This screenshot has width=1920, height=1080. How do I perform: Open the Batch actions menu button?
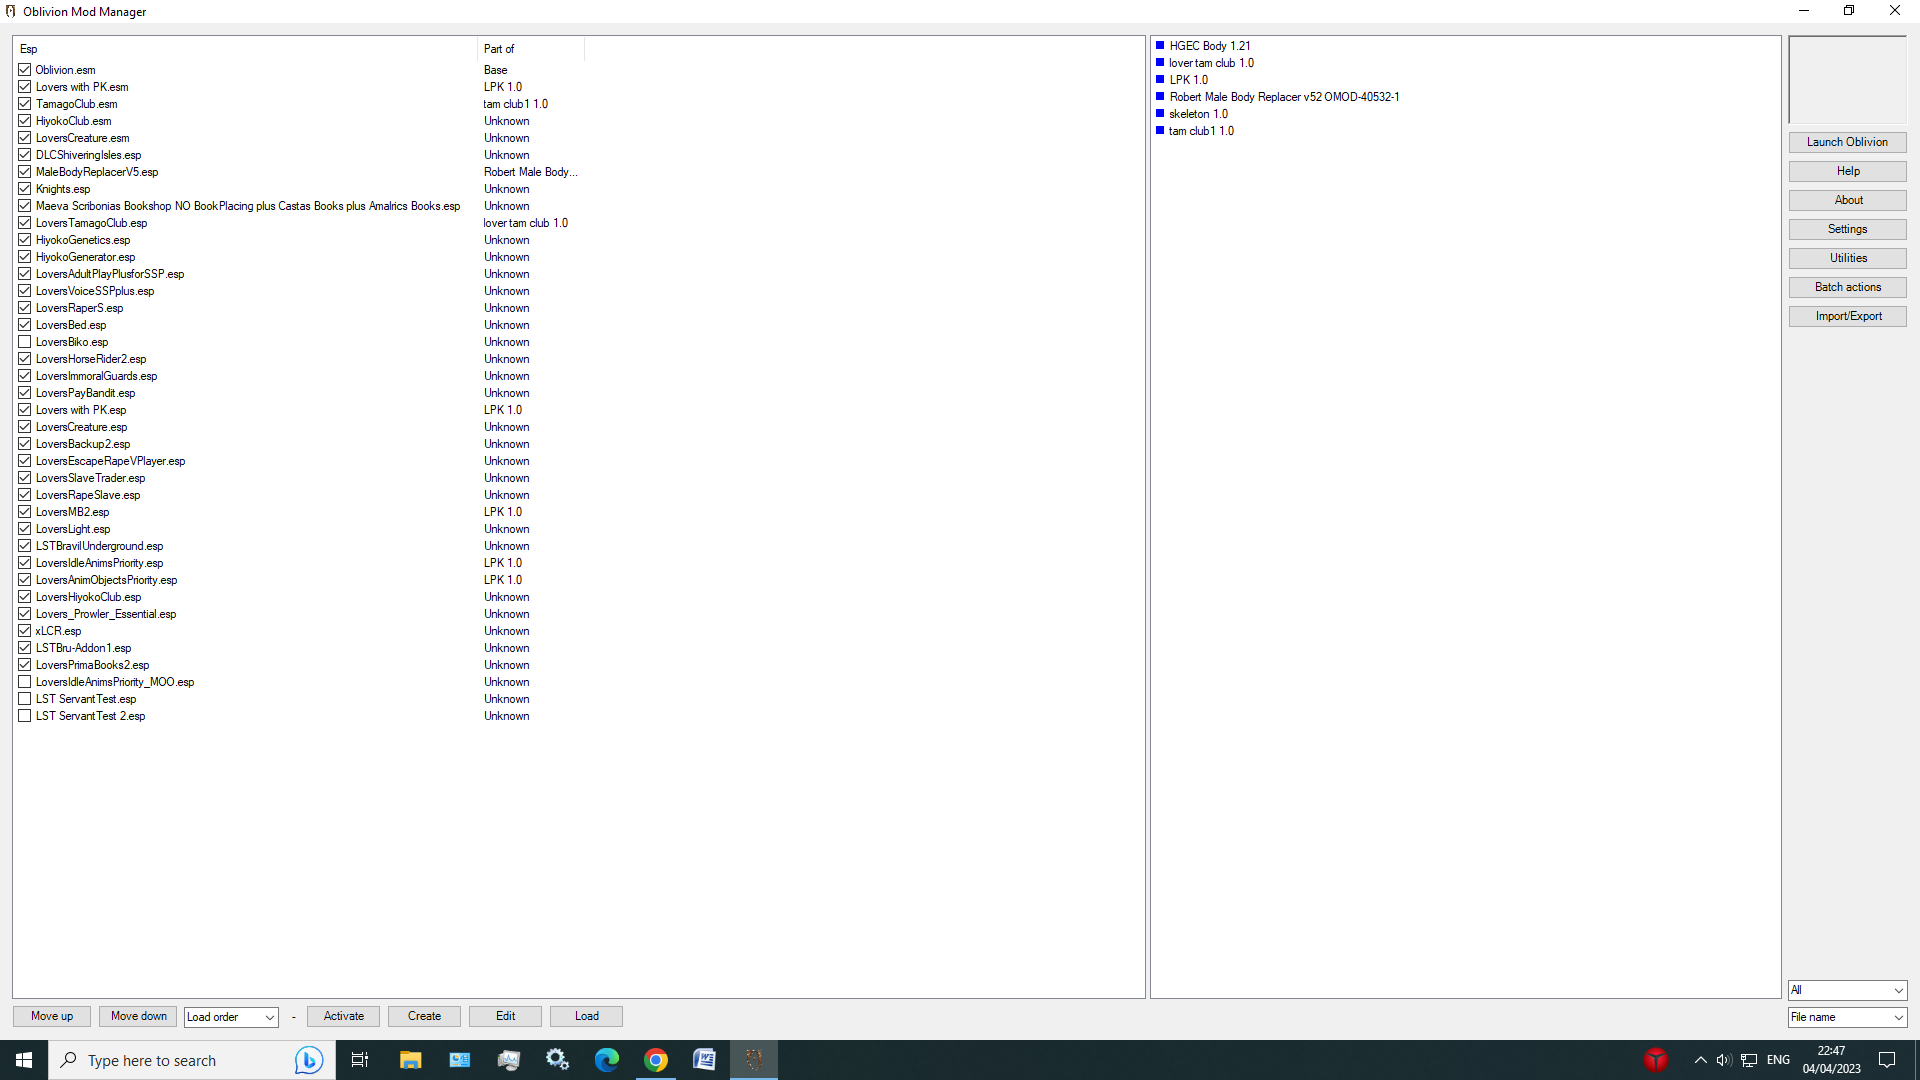(x=1847, y=287)
